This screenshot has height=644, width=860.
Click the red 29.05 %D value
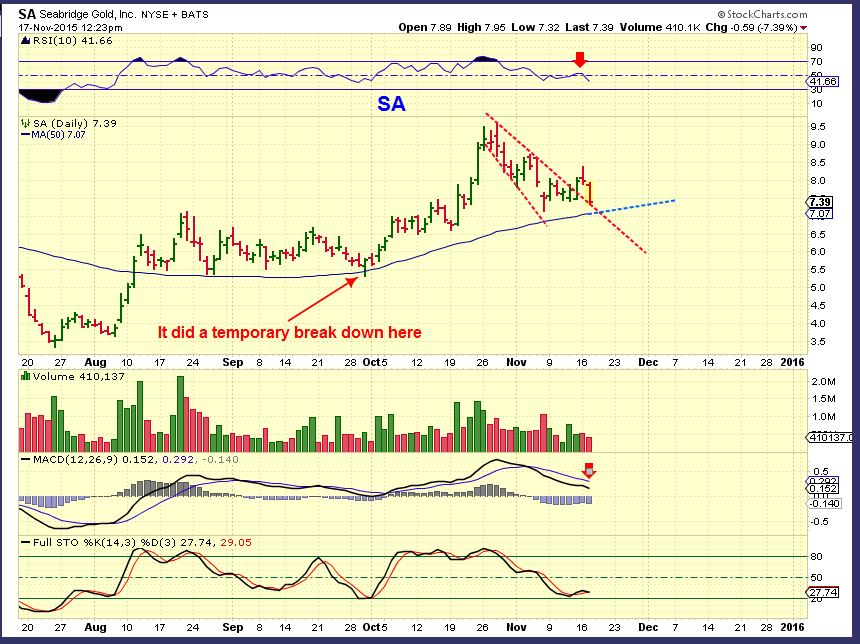point(236,543)
